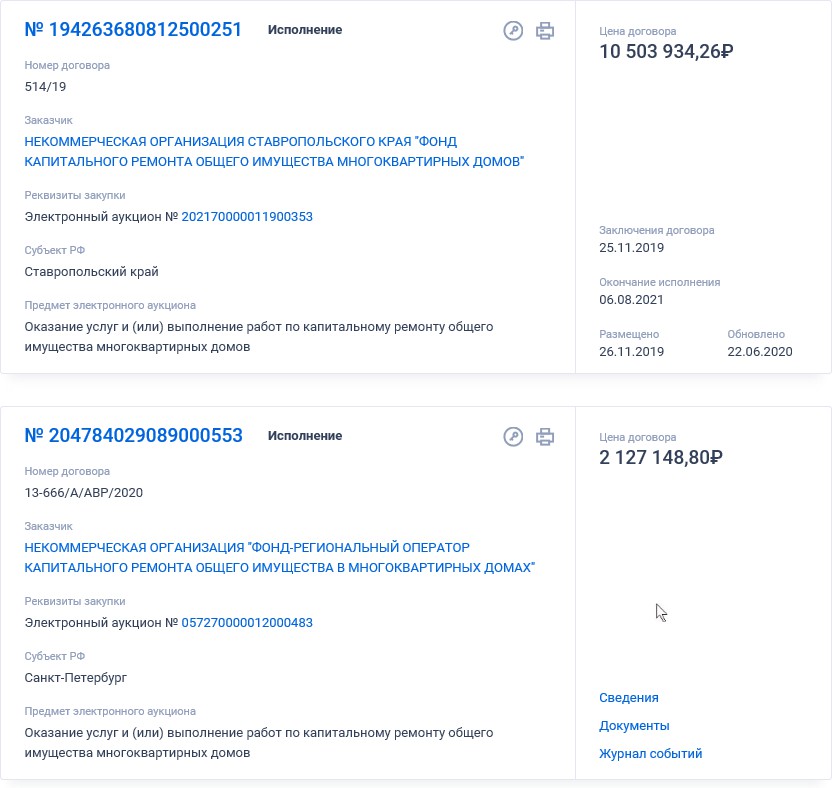Print the contract №194263680812500251 card

tap(545, 31)
